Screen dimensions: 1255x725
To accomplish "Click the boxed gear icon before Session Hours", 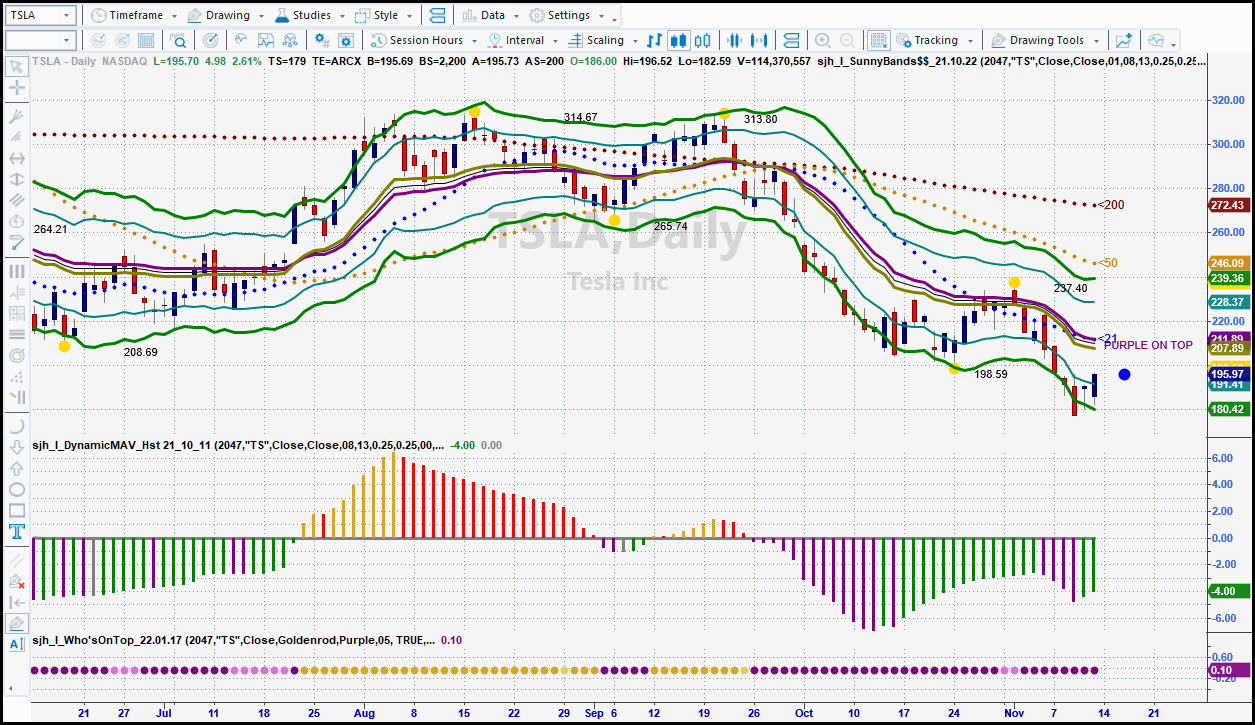I will pyautogui.click(x=345, y=41).
